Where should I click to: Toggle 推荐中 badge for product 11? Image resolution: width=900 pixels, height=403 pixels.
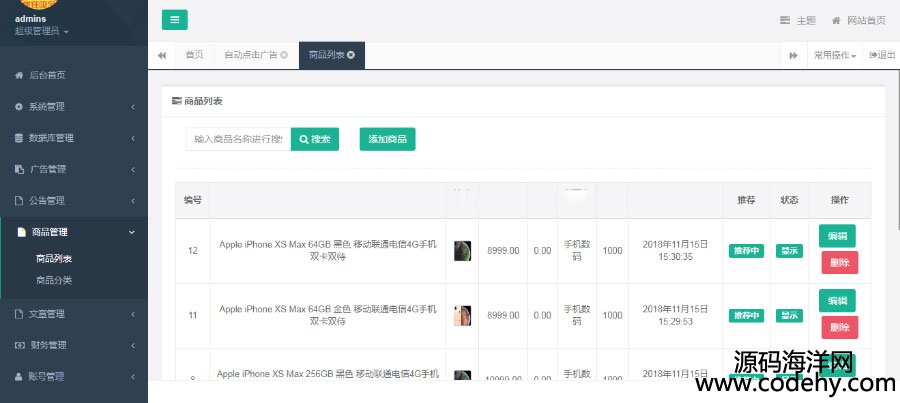click(x=746, y=316)
